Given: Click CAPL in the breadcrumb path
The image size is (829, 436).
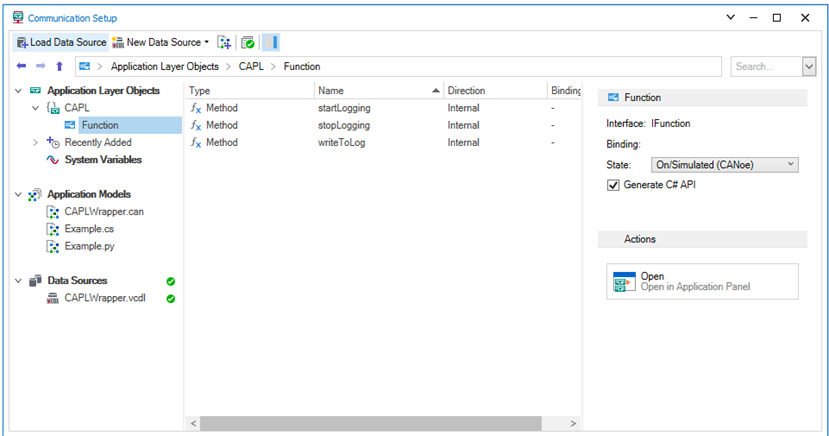Looking at the screenshot, I should click(250, 67).
